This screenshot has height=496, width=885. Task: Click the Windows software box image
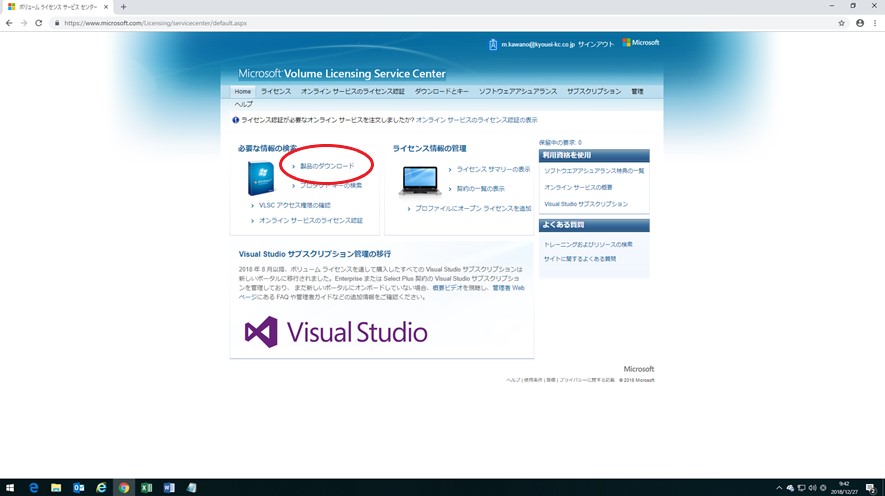(x=261, y=178)
